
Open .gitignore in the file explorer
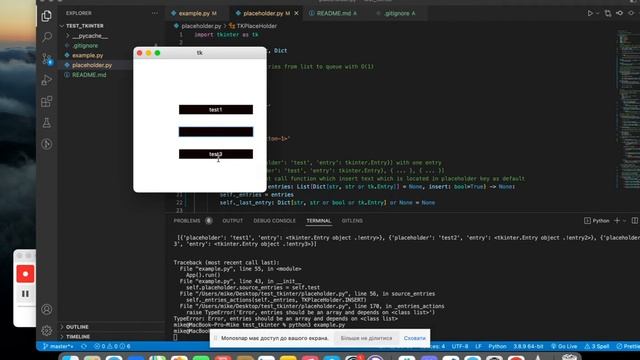click(x=85, y=46)
